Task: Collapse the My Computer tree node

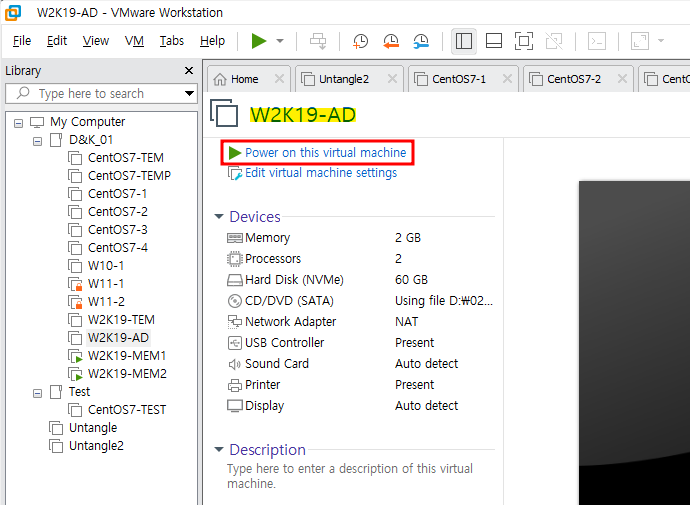Action: (18, 123)
